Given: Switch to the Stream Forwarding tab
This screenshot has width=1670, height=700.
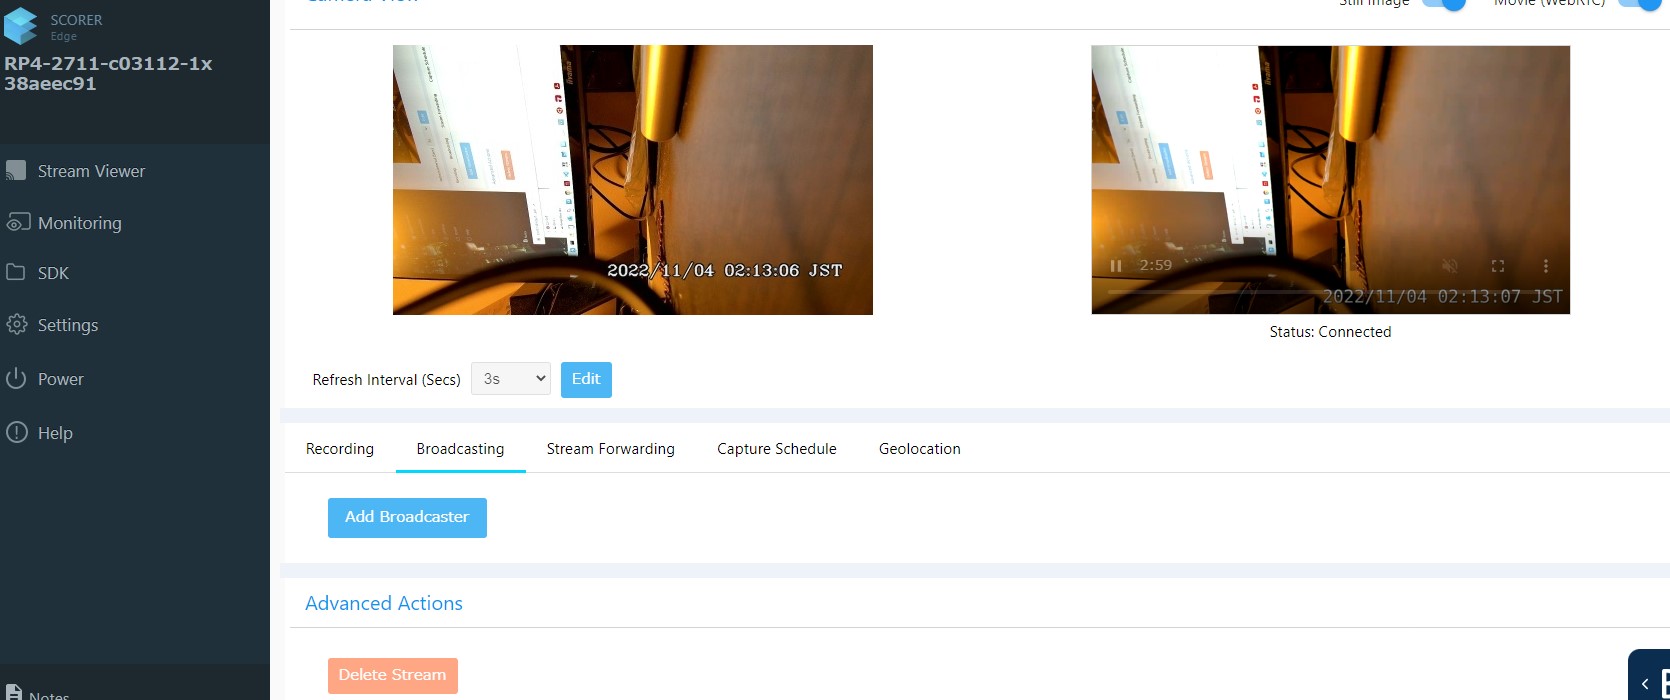Looking at the screenshot, I should coord(610,449).
